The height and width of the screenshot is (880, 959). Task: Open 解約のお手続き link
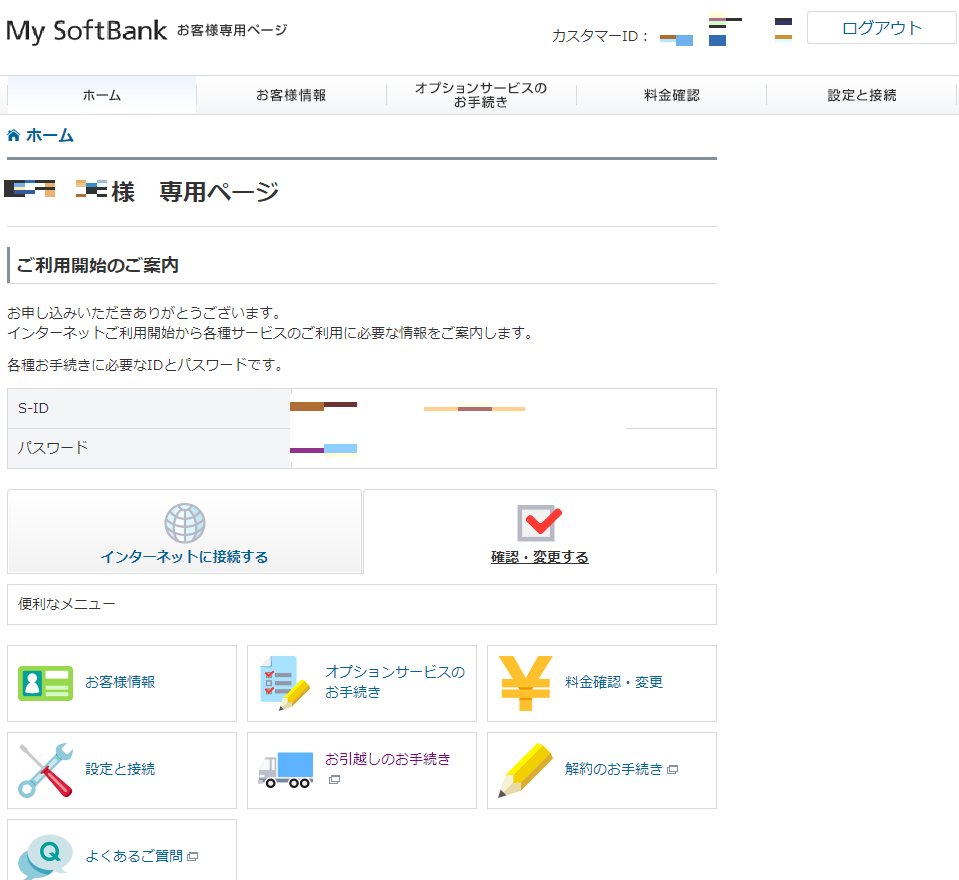[613, 769]
